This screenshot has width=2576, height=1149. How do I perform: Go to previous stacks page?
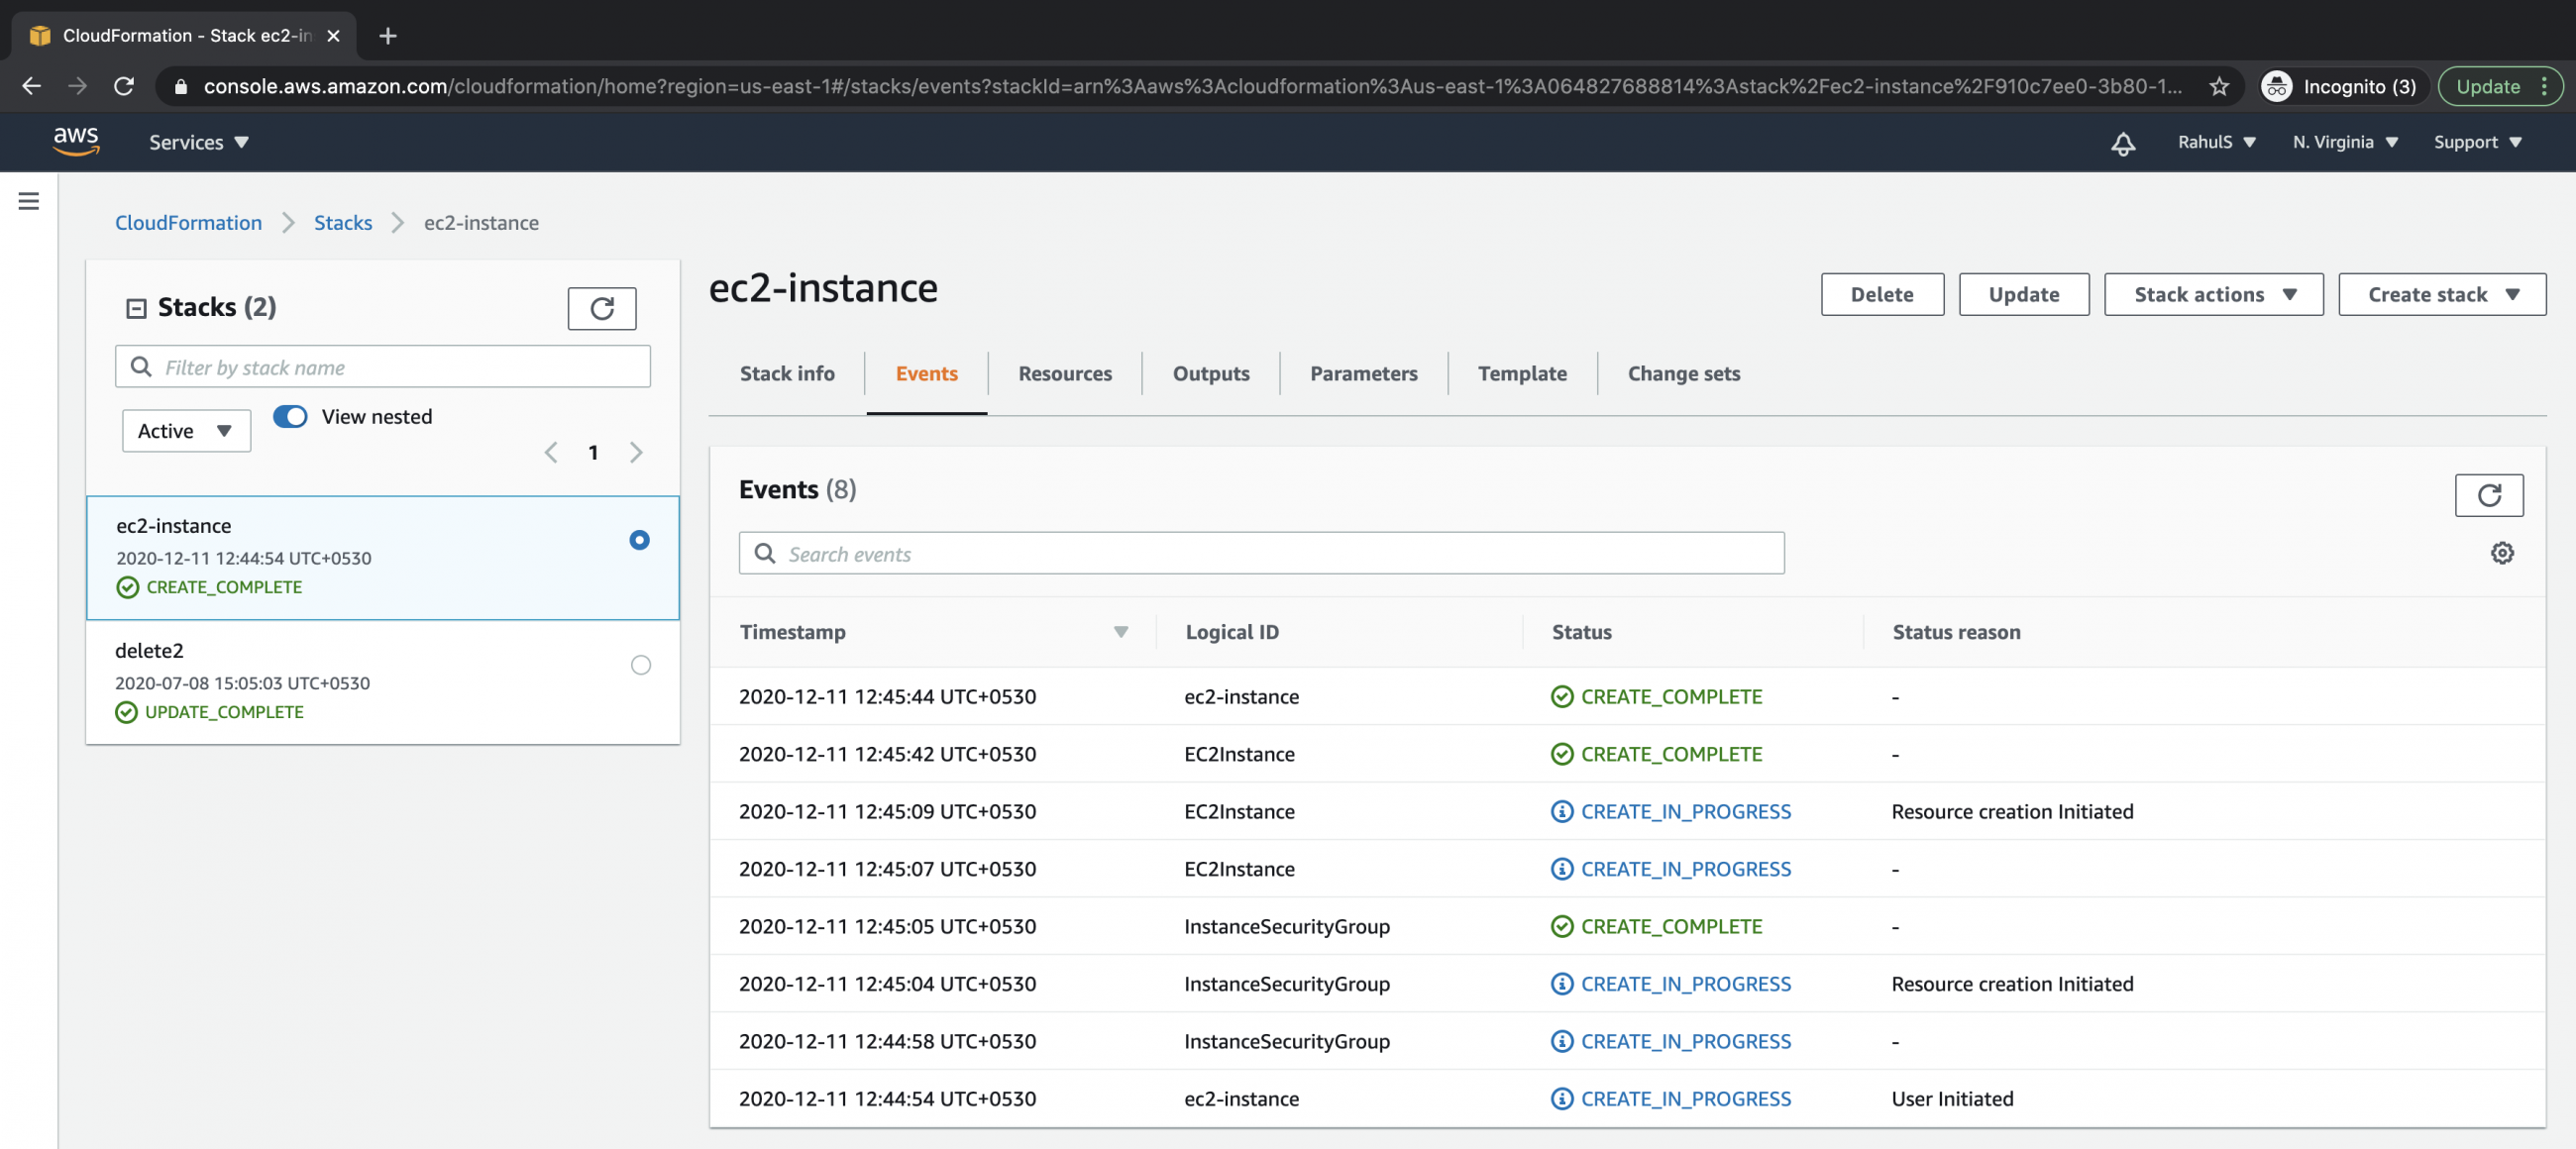click(550, 452)
